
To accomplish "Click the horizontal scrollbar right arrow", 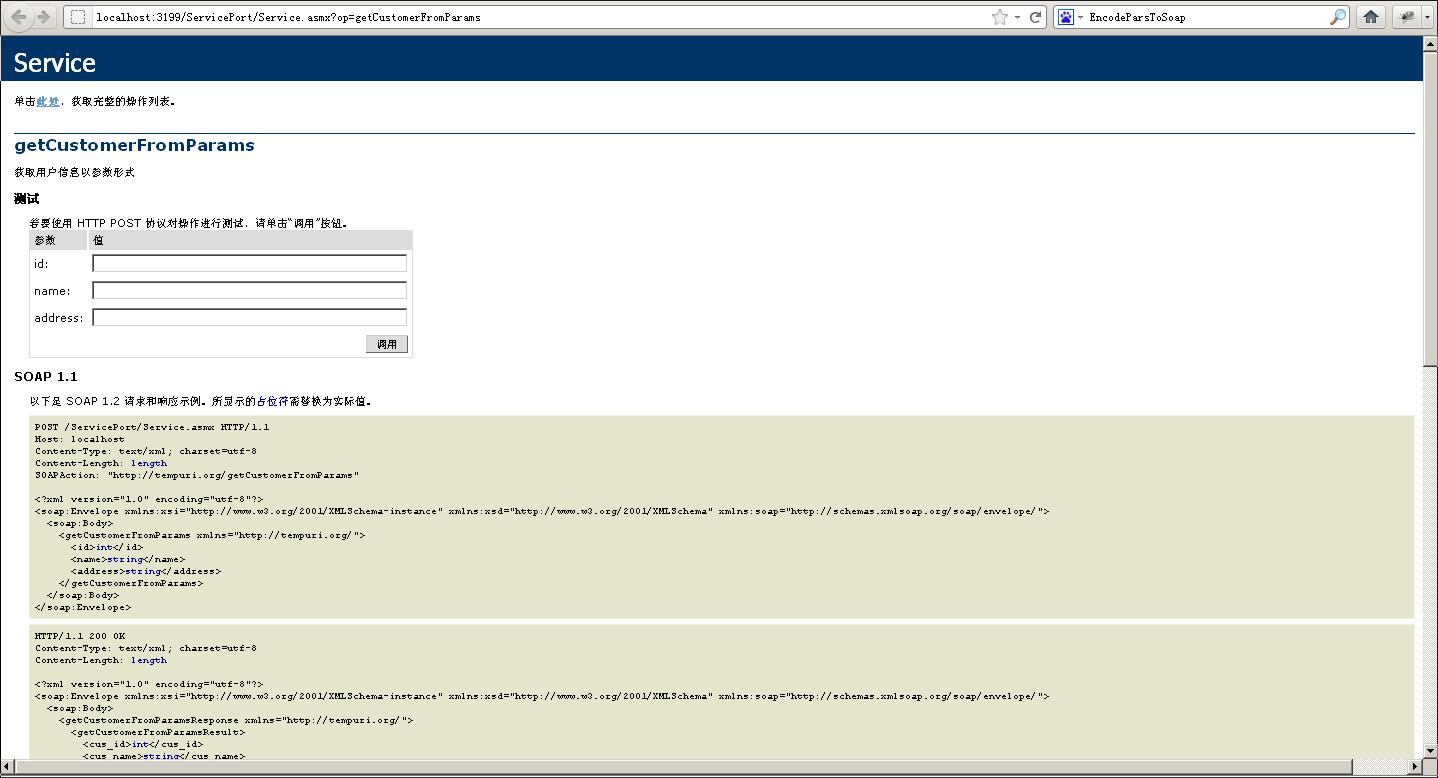I will click(1415, 767).
